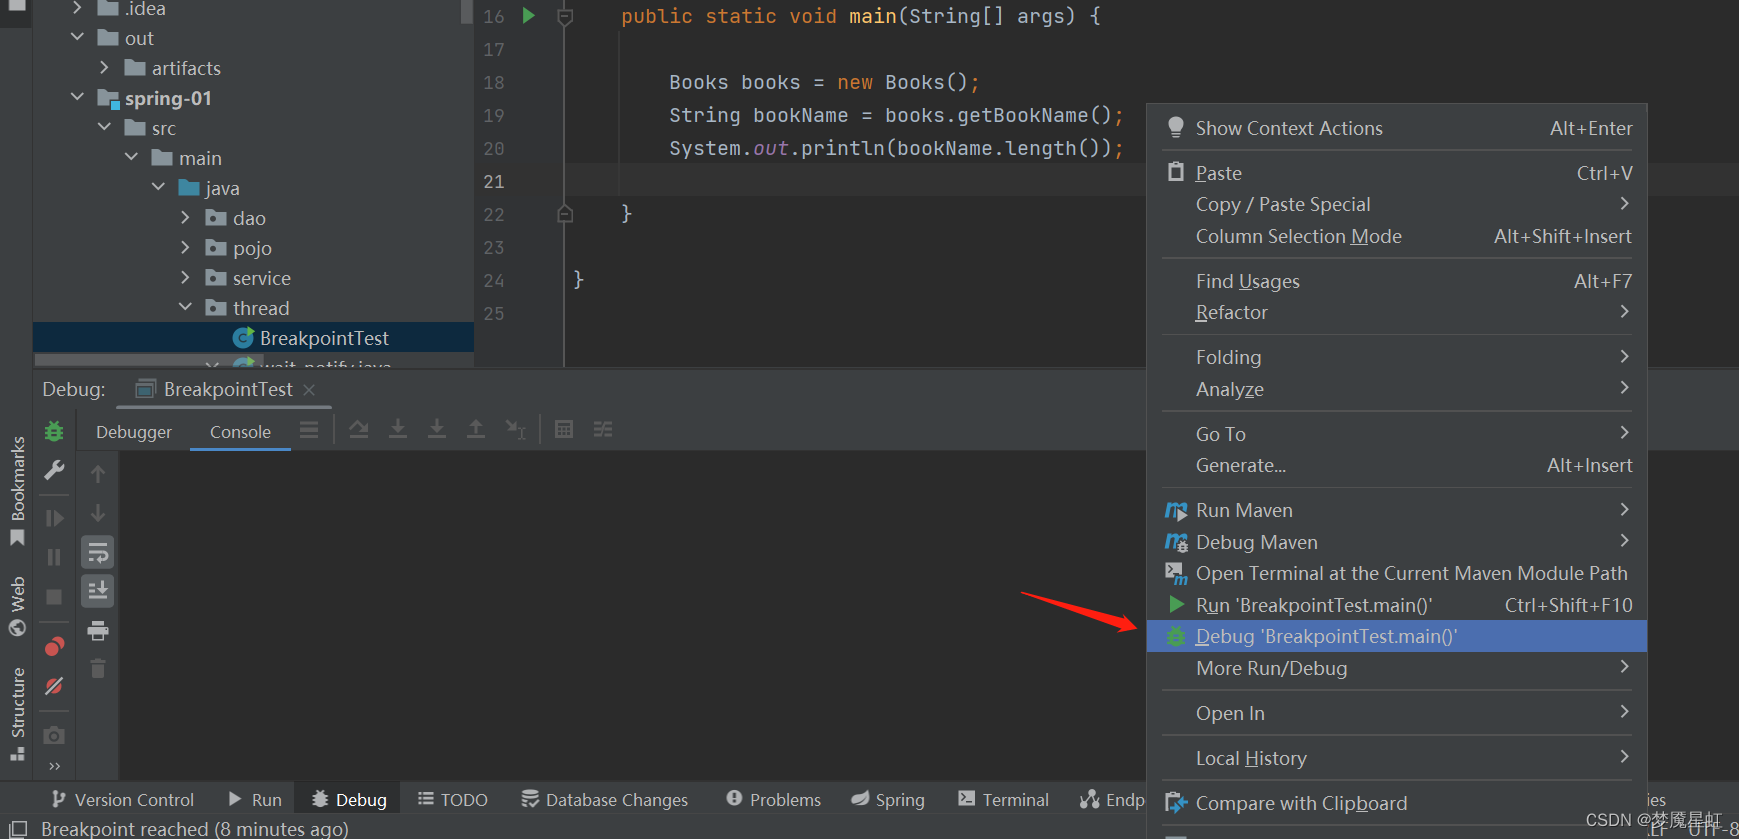Toggle soft-wrap in the console
Viewport: 1739px width, 839px height.
98,552
